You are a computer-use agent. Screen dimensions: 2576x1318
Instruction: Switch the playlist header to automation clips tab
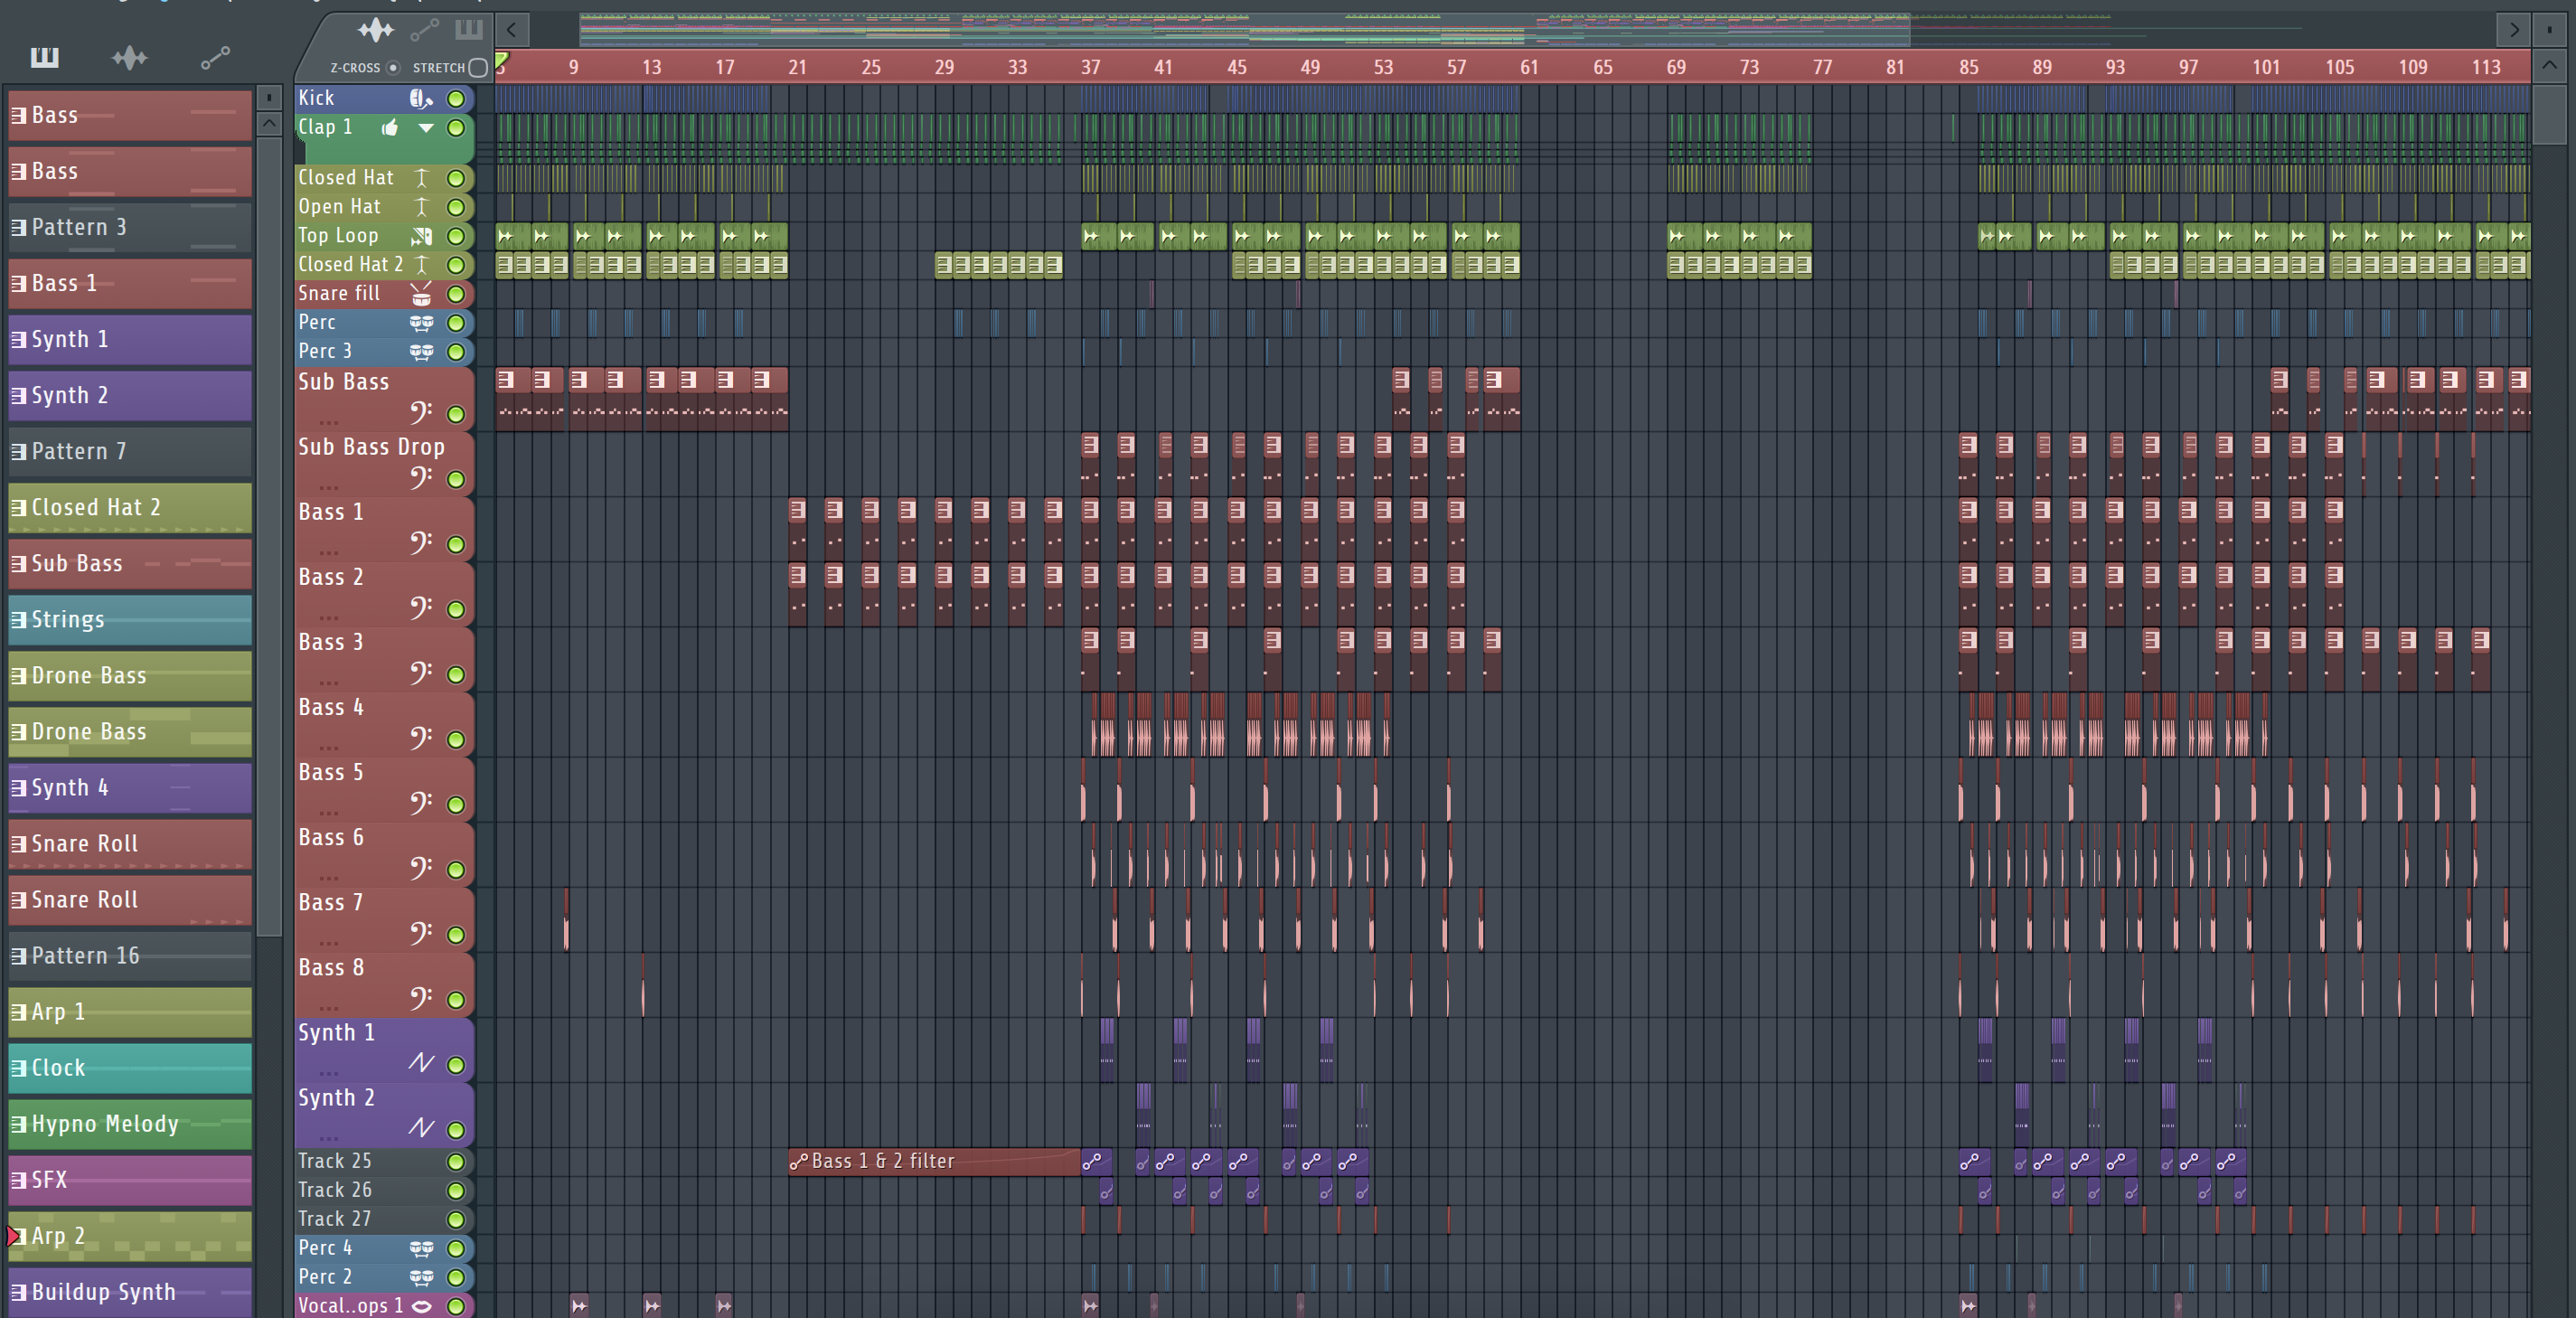424,30
